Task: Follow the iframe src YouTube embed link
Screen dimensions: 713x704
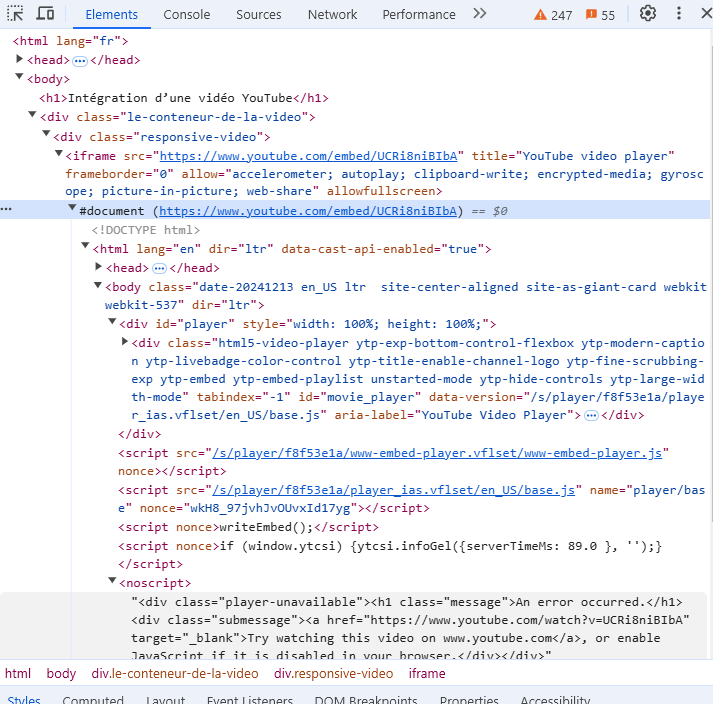Action: [x=308, y=156]
